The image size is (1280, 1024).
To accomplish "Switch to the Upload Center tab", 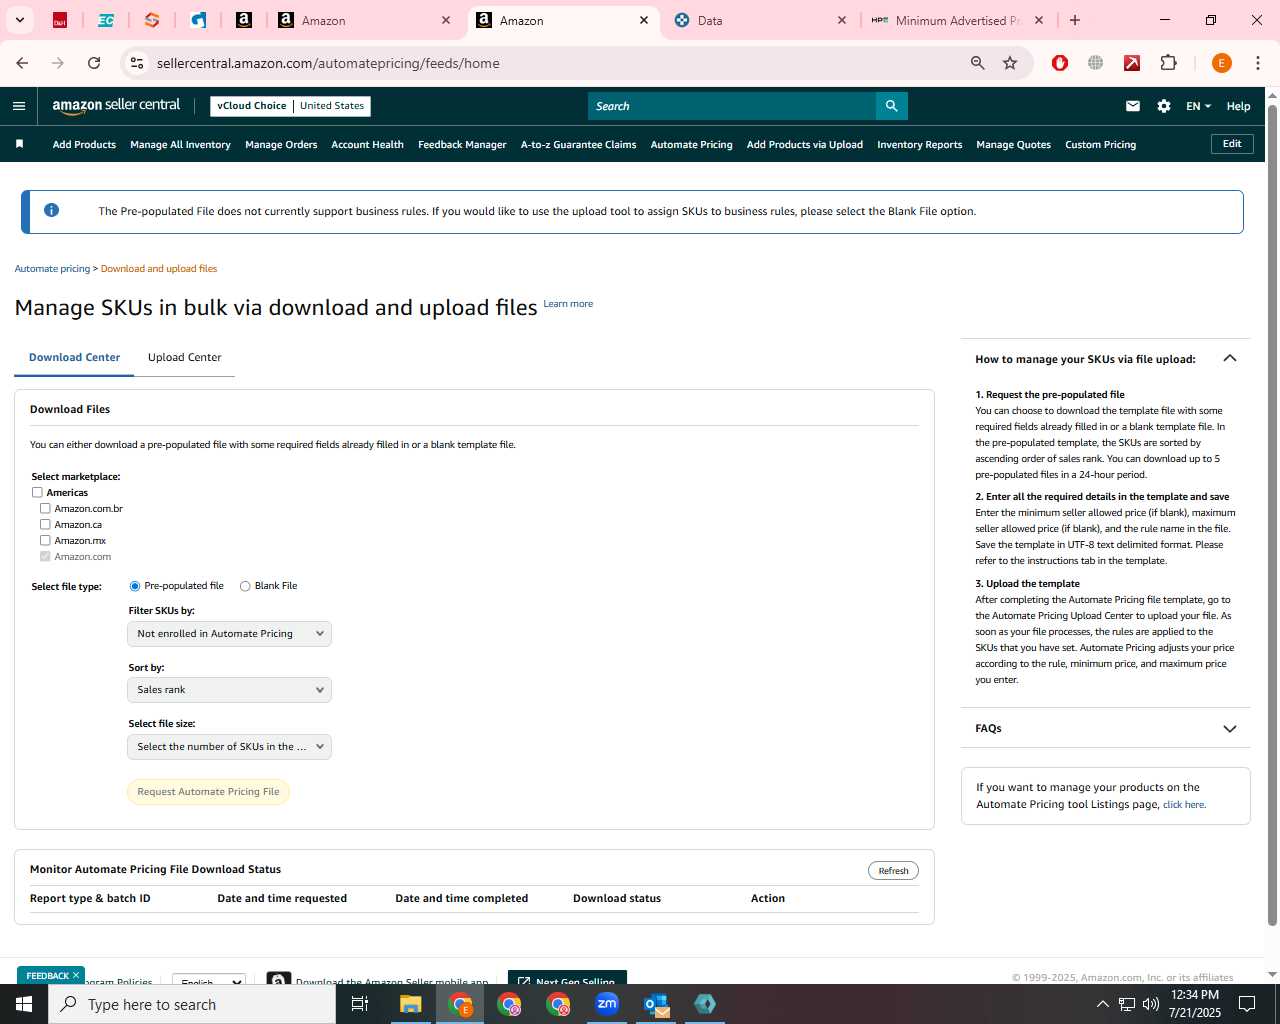I will pos(185,357).
